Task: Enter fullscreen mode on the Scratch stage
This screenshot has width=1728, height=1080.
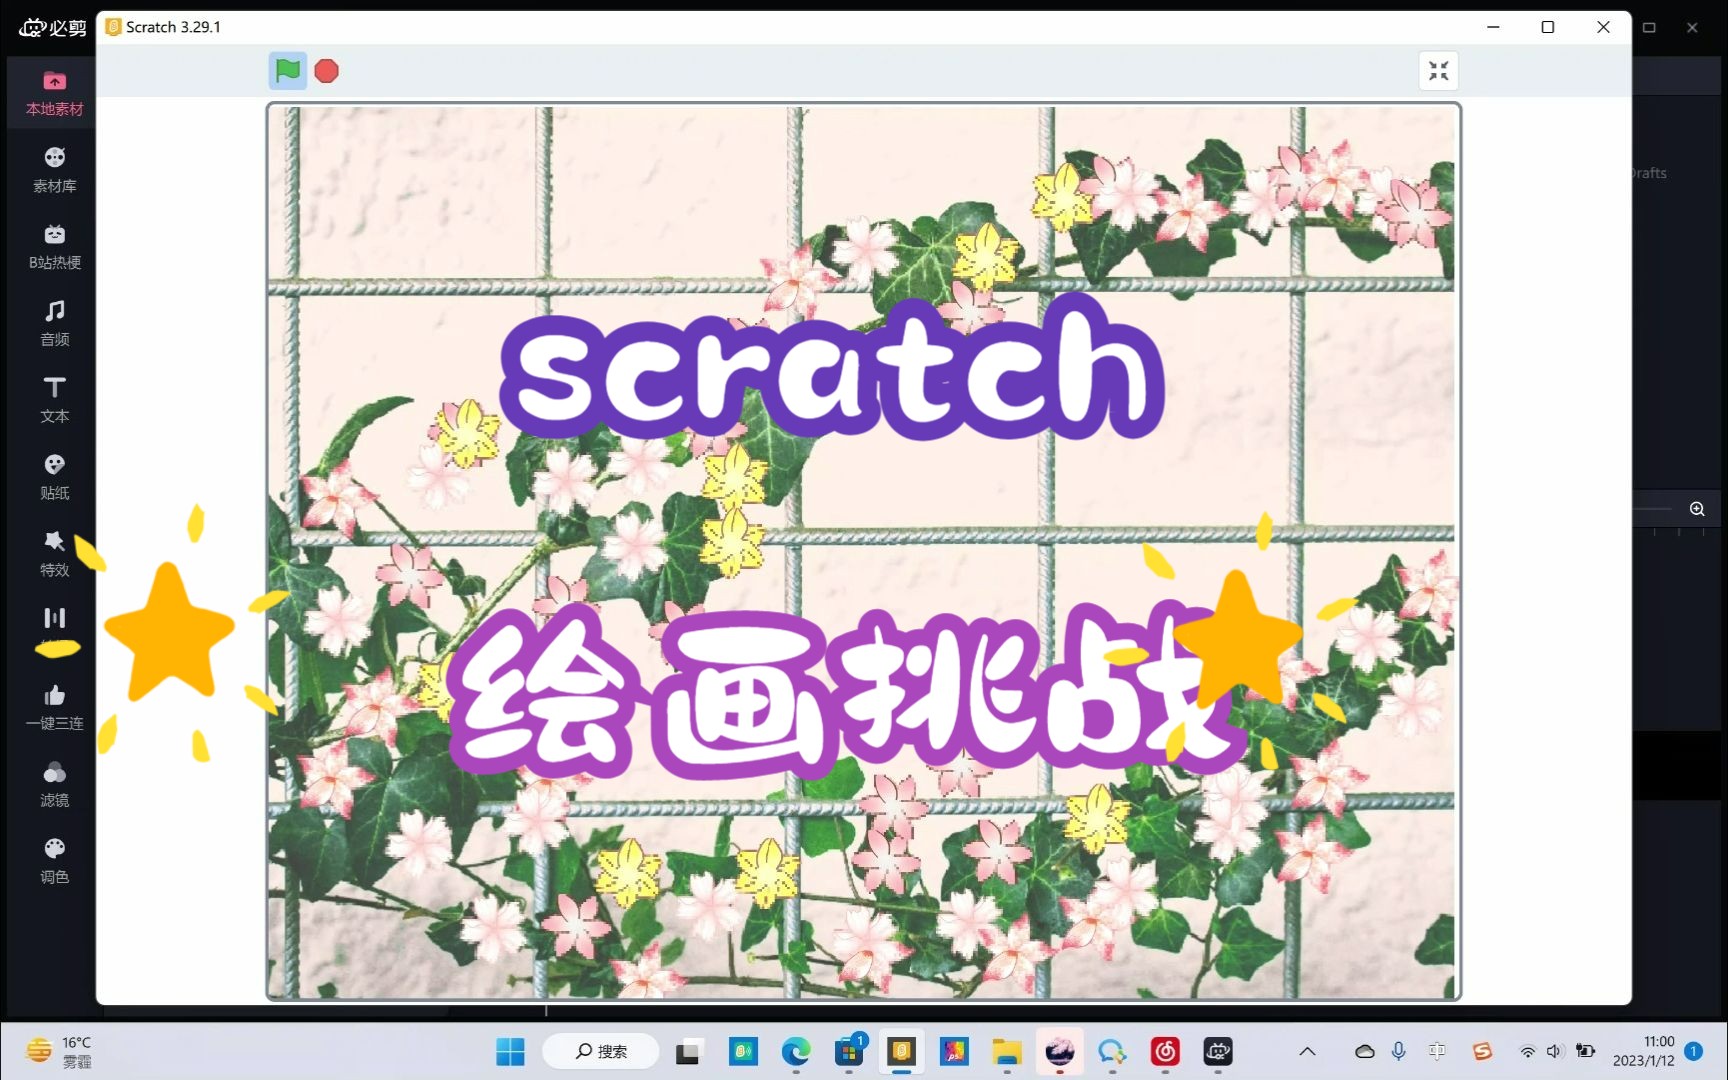Action: [x=1438, y=70]
